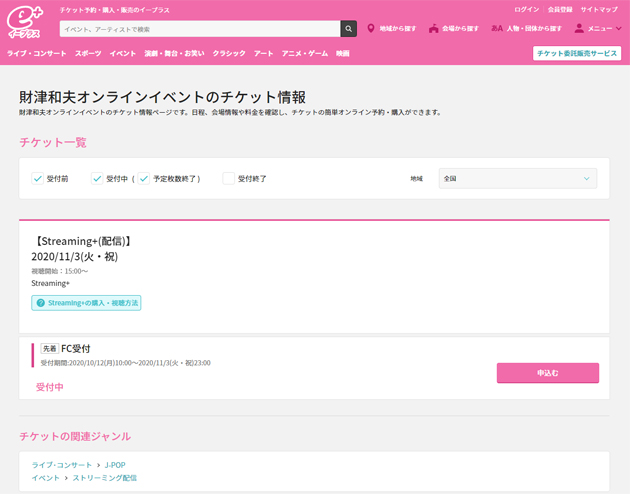Click the user menu person icon
Screen dimensions: 630x494
click(579, 29)
